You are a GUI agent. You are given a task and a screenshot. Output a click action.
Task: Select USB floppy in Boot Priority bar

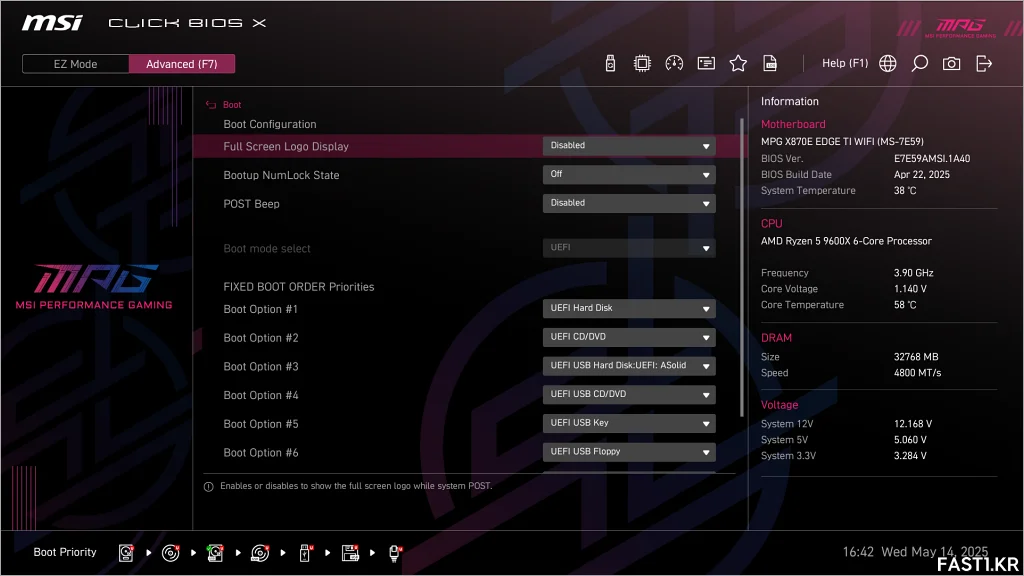(x=350, y=553)
